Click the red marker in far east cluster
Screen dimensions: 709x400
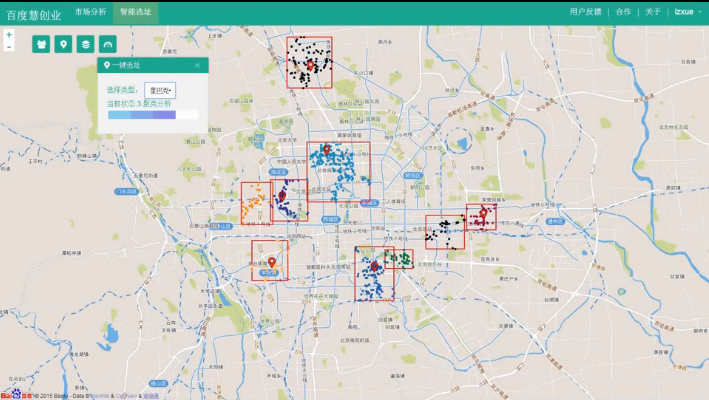(482, 213)
